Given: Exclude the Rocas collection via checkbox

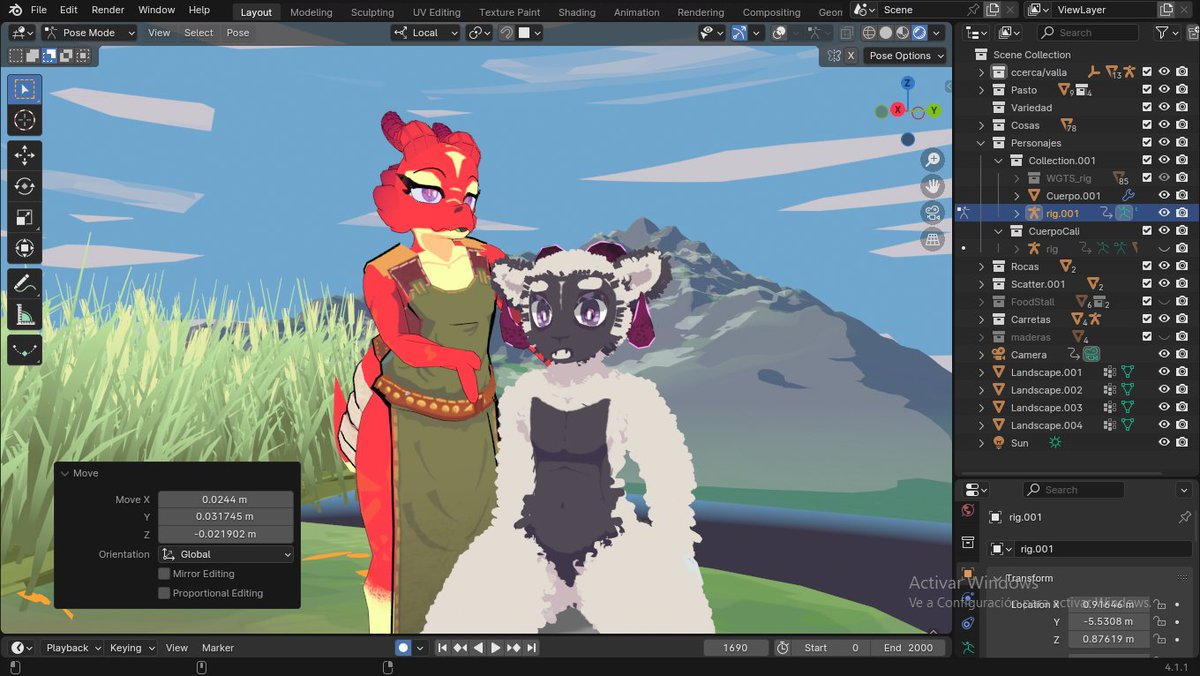Looking at the screenshot, I should 1147,267.
